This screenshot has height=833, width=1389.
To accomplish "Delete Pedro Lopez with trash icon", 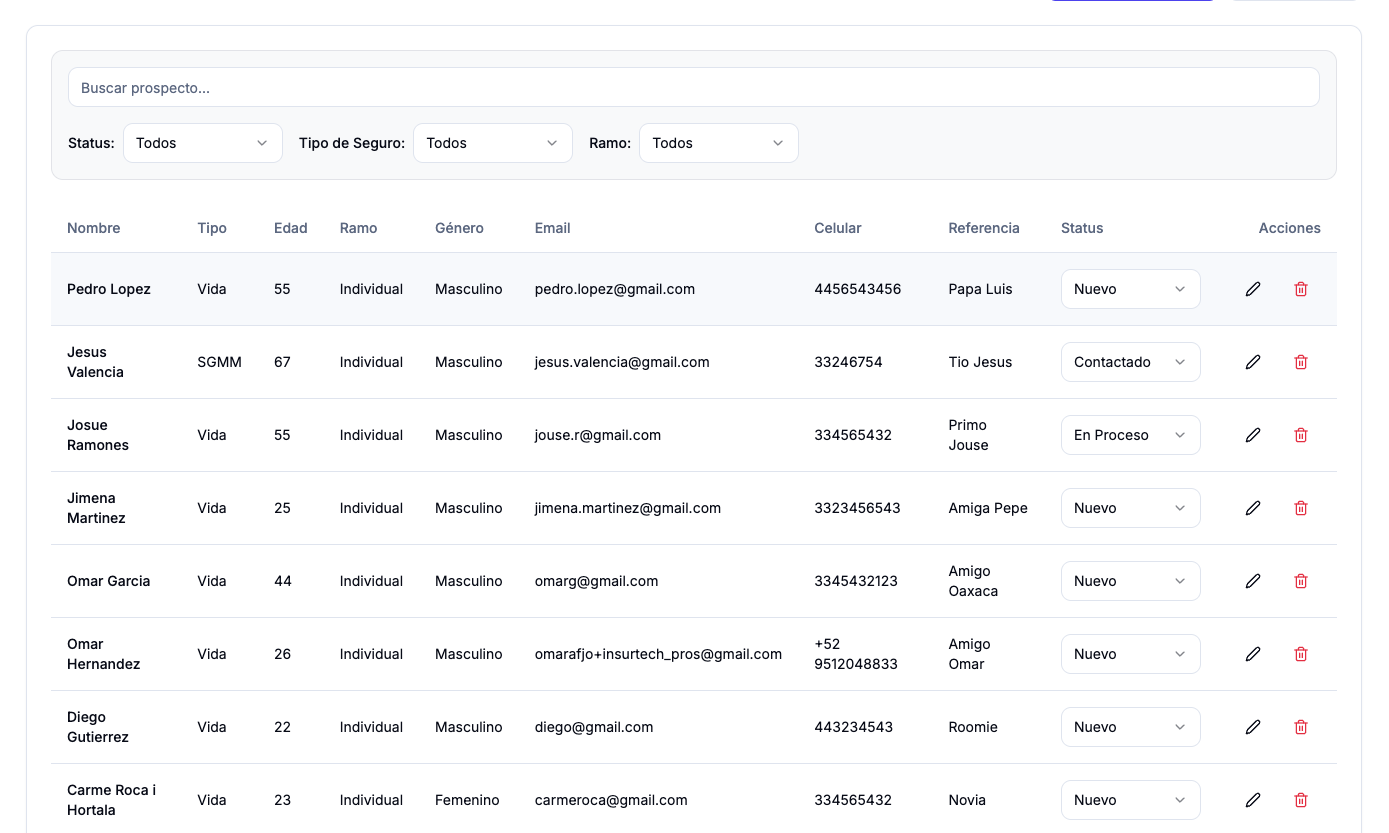I will [1301, 289].
